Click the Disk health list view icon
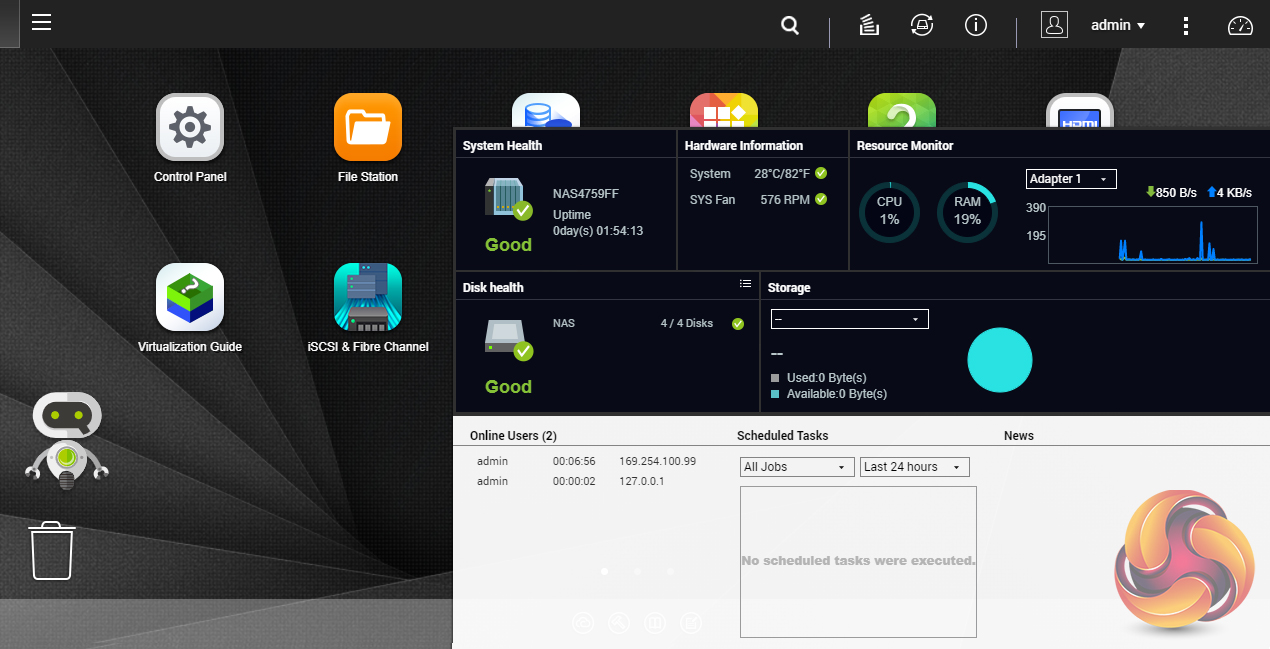1270x649 pixels. click(745, 284)
